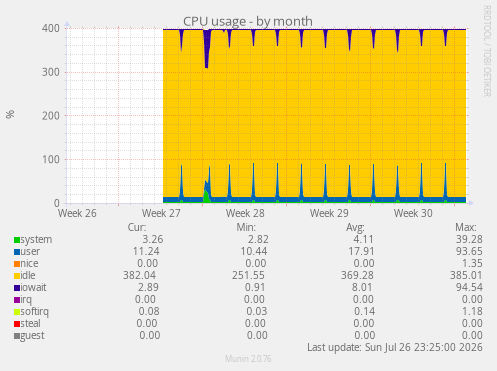Click system minimum value 2.82

258,240
